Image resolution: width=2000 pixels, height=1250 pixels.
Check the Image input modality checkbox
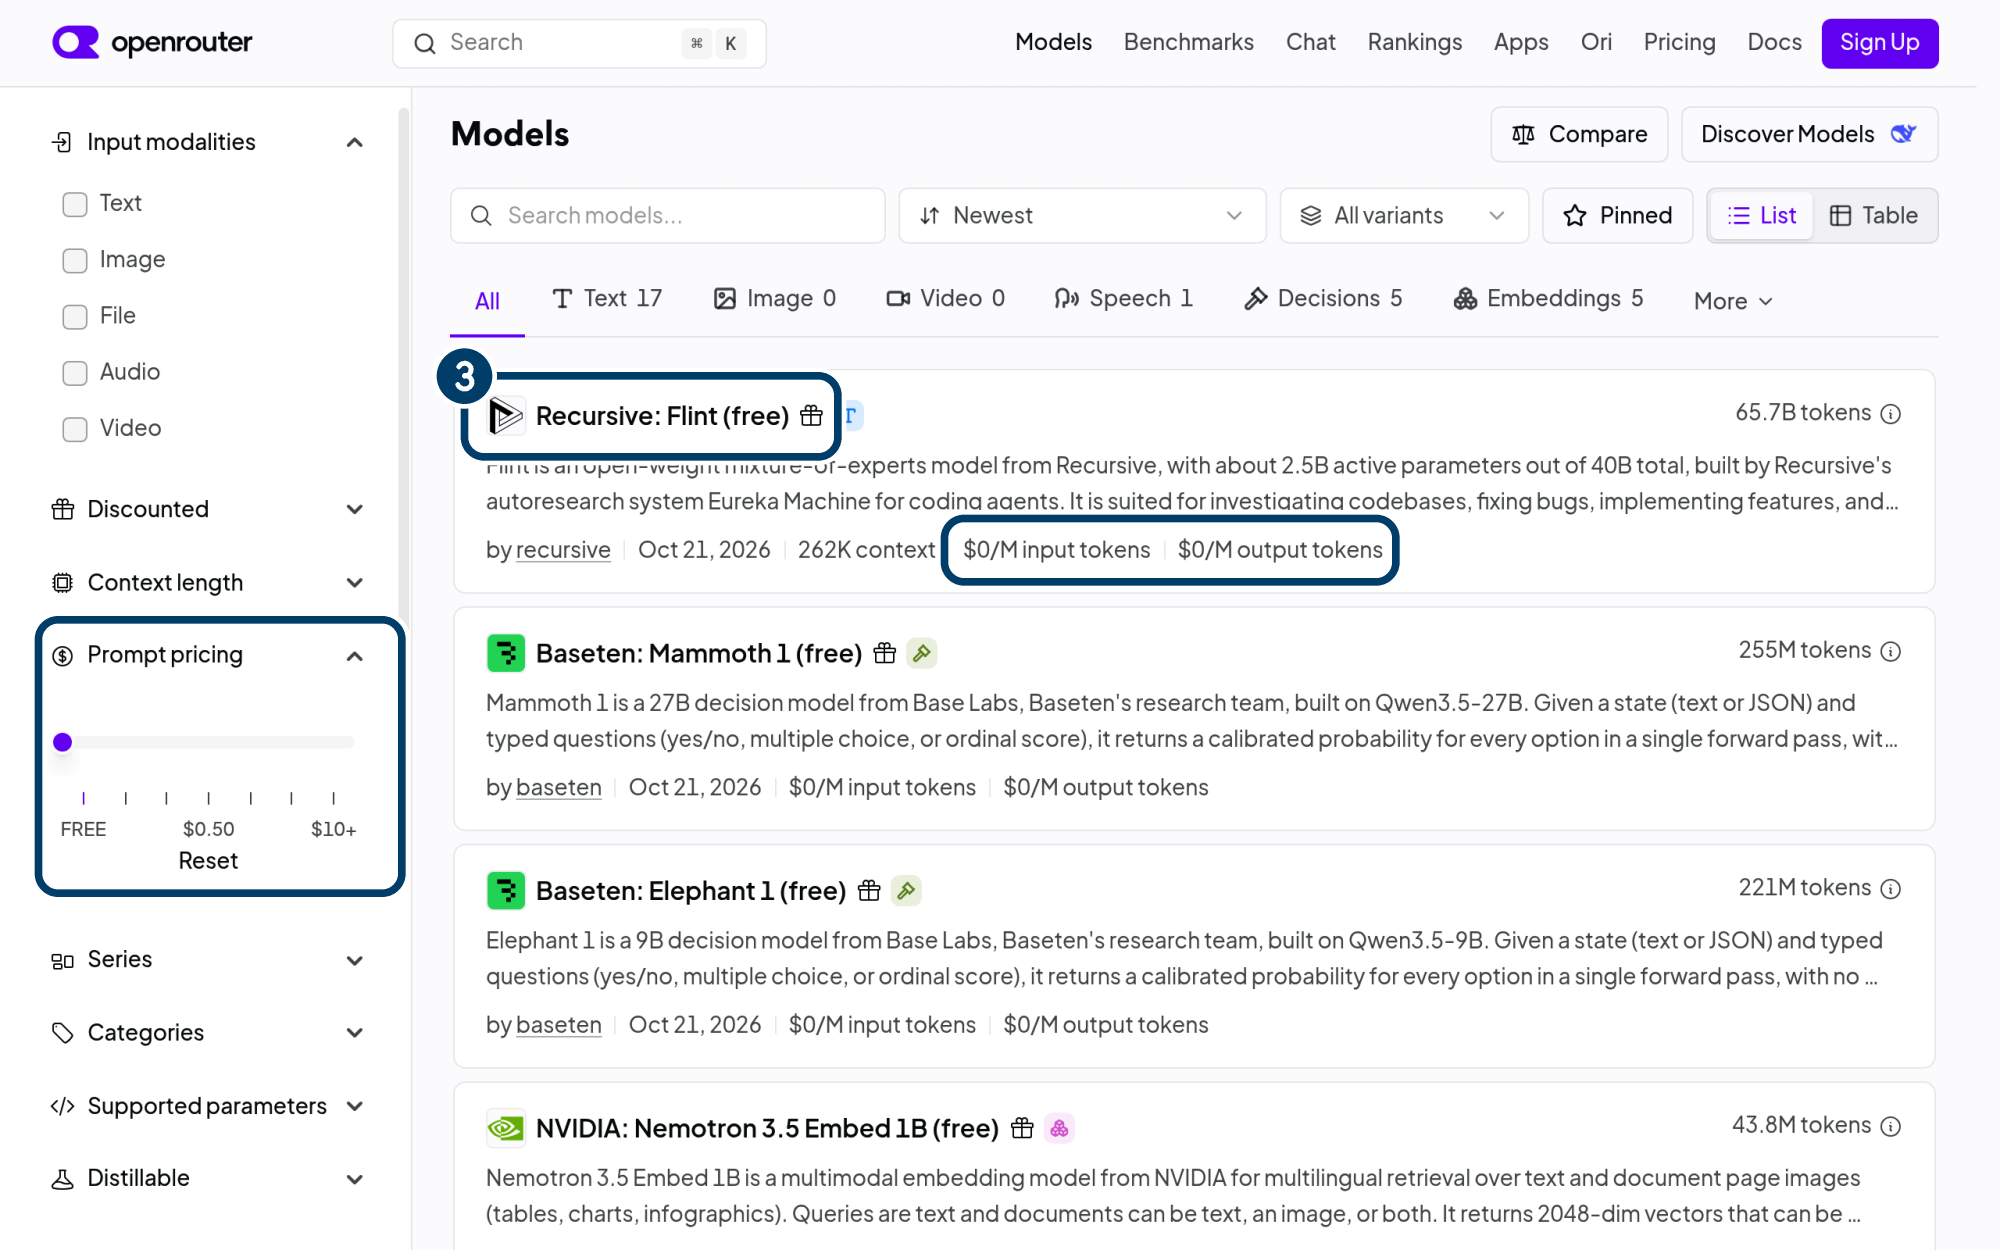(x=75, y=260)
